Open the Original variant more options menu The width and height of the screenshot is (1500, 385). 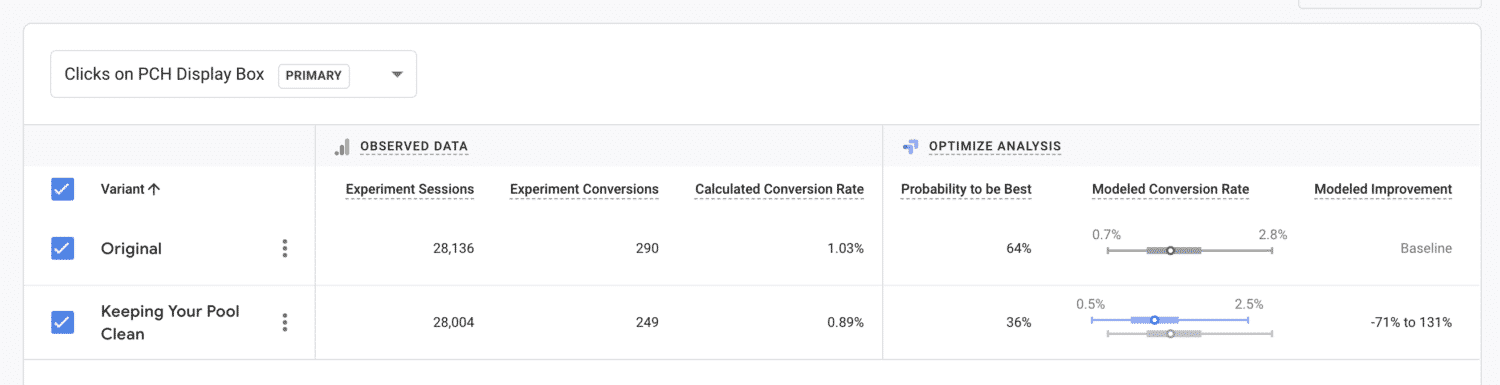285,248
